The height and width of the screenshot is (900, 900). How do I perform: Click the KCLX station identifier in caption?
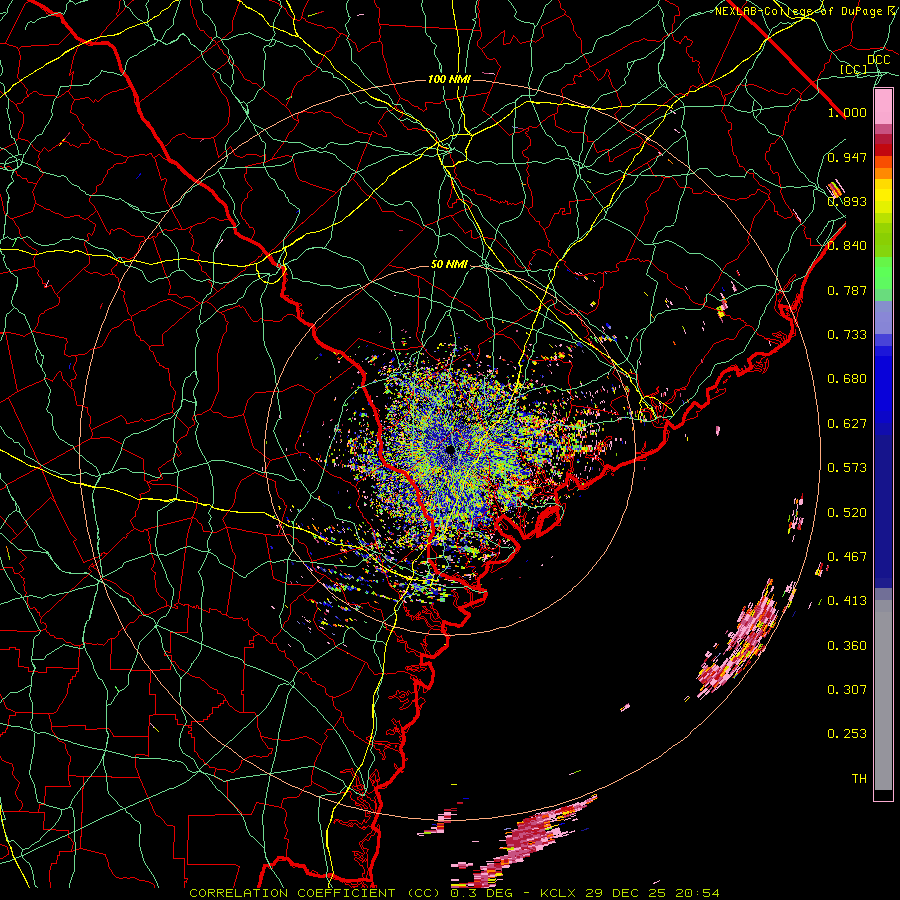click(558, 893)
